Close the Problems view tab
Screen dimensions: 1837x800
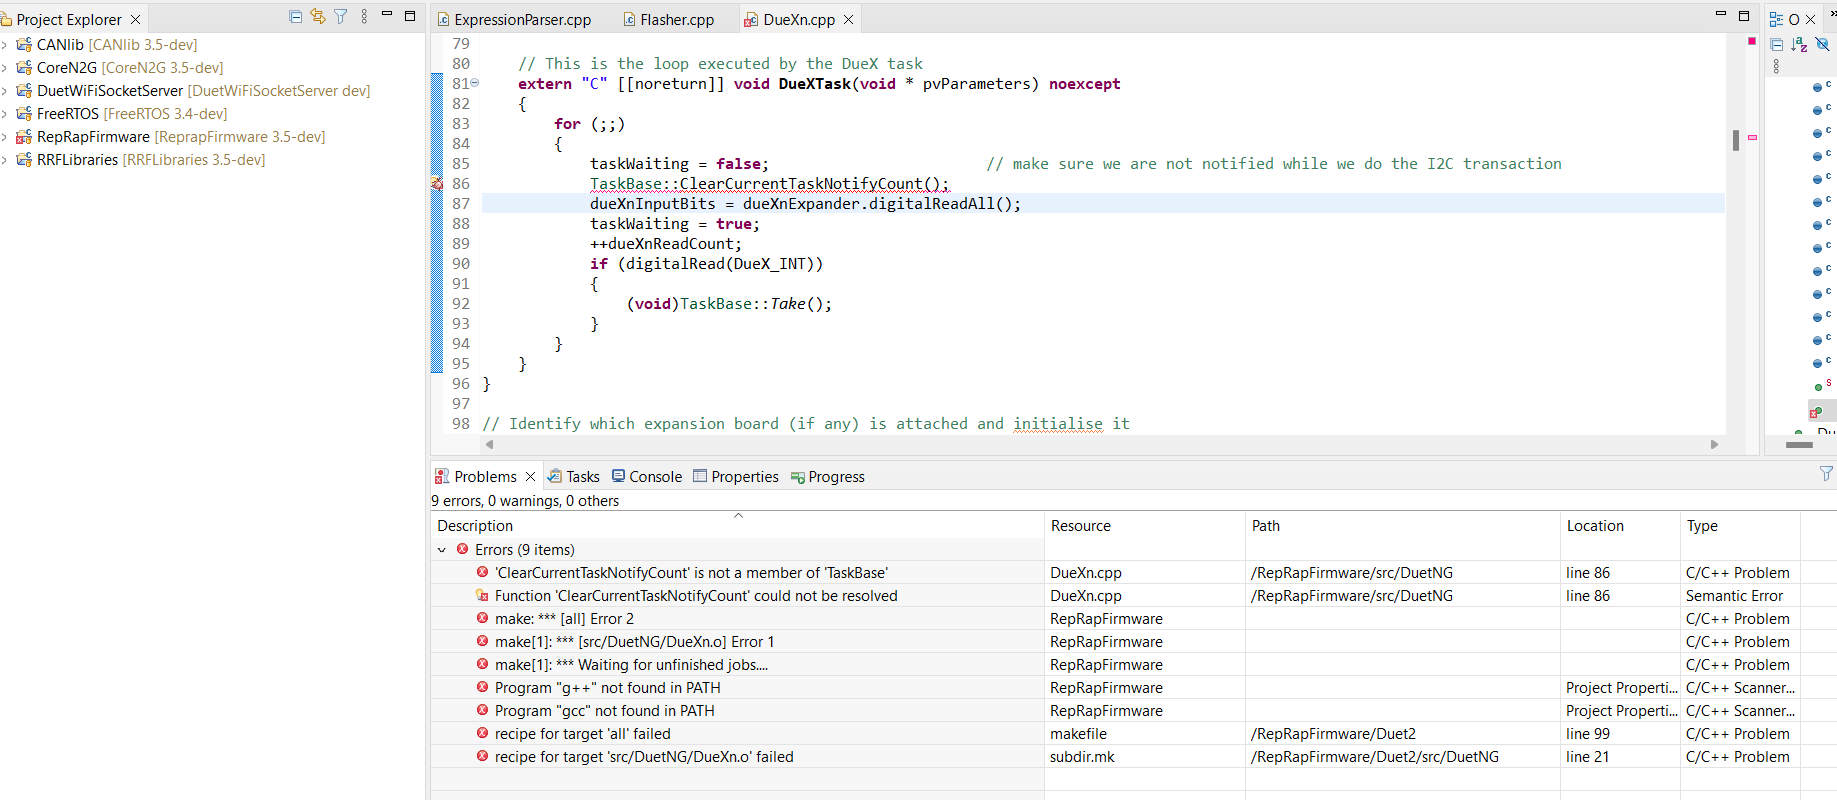pos(531,477)
